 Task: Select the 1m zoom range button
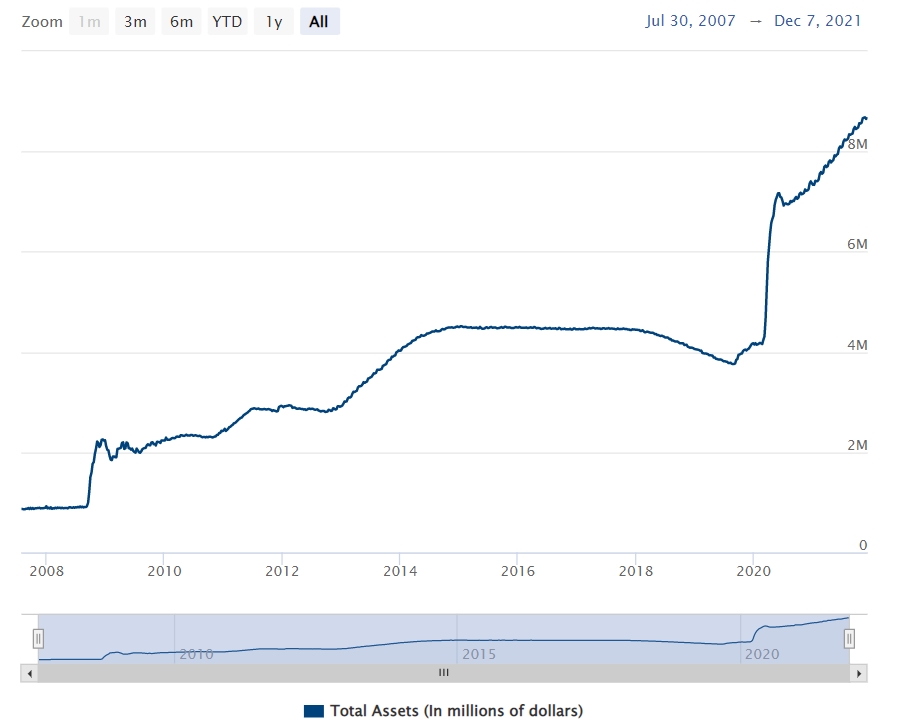(89, 21)
